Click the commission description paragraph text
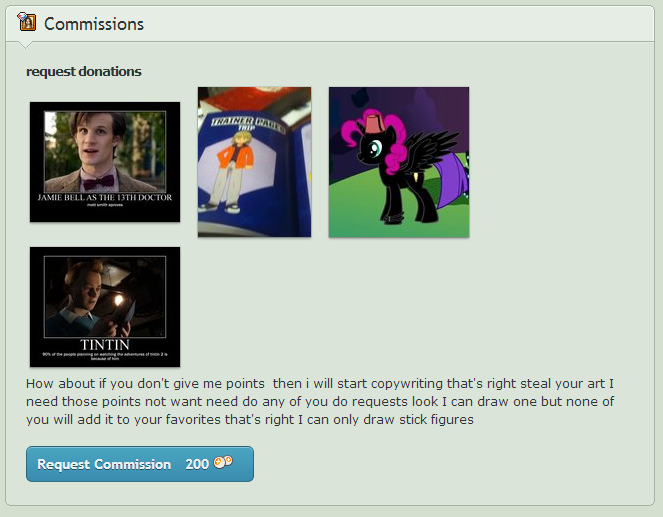Screen dimensions: 663x517 coord(320,402)
